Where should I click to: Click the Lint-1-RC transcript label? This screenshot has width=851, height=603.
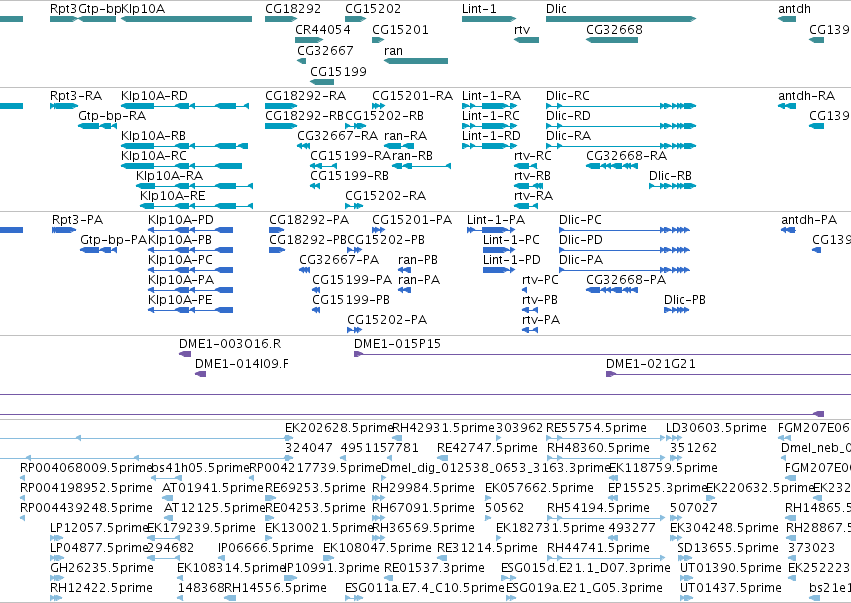(491, 116)
